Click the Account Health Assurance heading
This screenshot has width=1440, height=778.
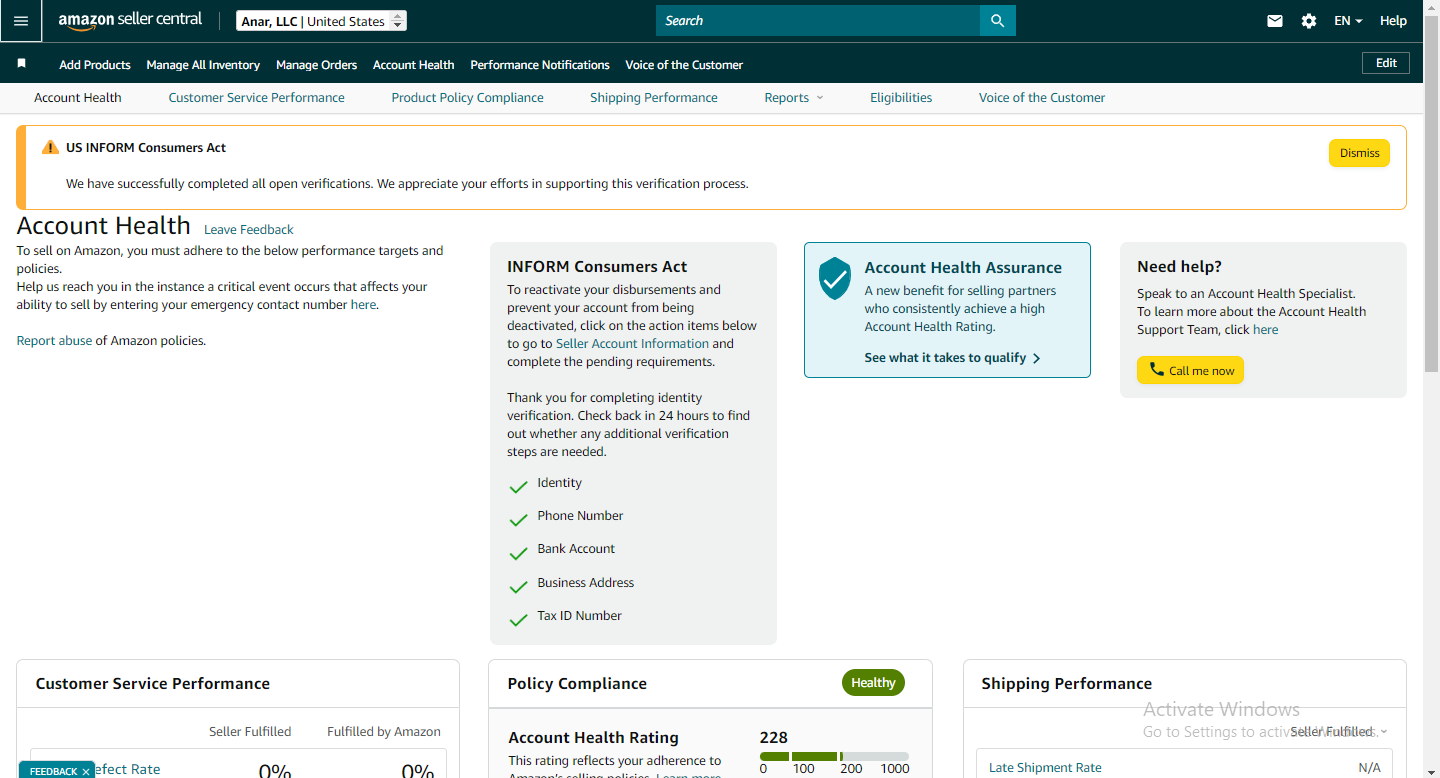(x=963, y=268)
